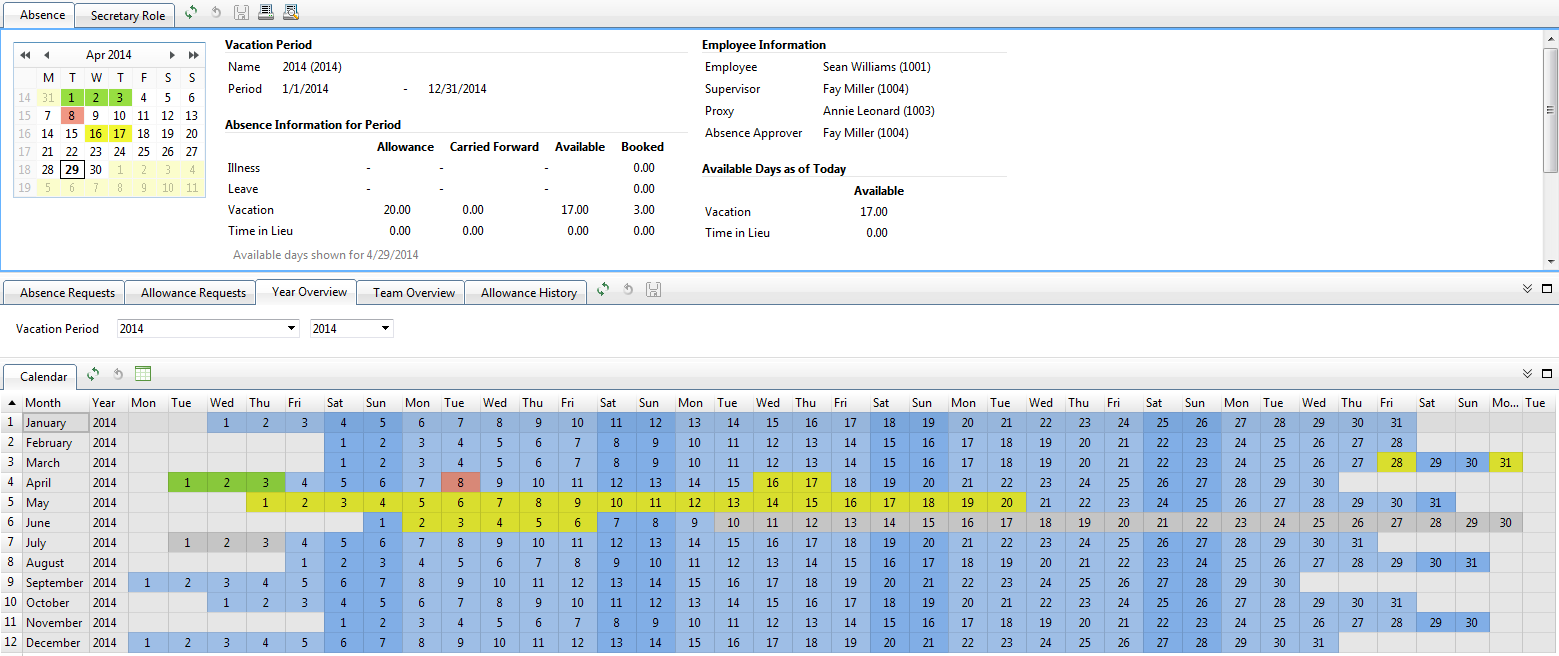Switch to the Secretary Role tab
The height and width of the screenshot is (656, 1559).
[127, 16]
